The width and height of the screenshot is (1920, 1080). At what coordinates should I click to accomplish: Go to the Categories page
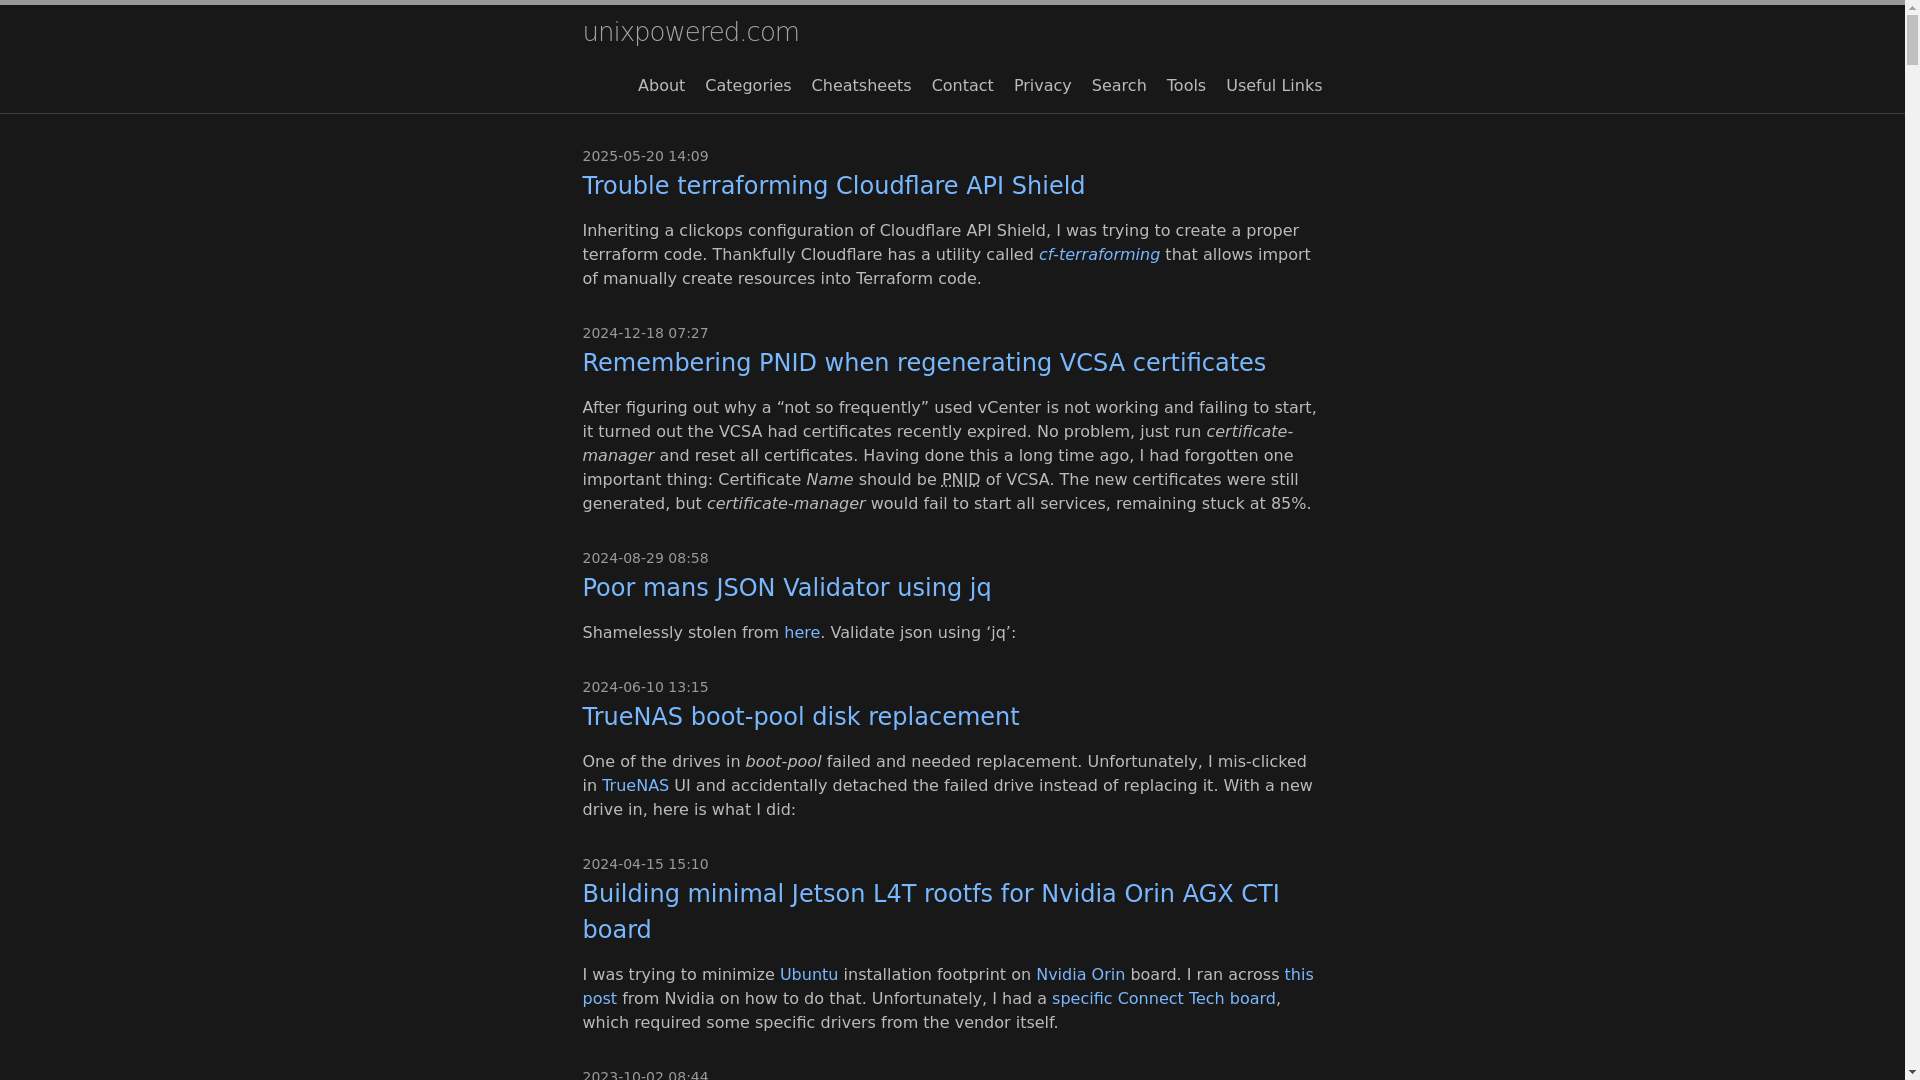tap(748, 86)
